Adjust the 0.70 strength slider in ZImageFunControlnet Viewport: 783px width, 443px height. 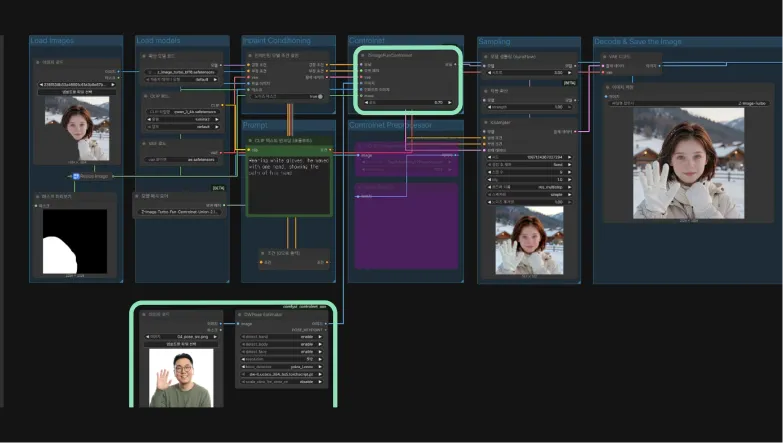coord(407,102)
